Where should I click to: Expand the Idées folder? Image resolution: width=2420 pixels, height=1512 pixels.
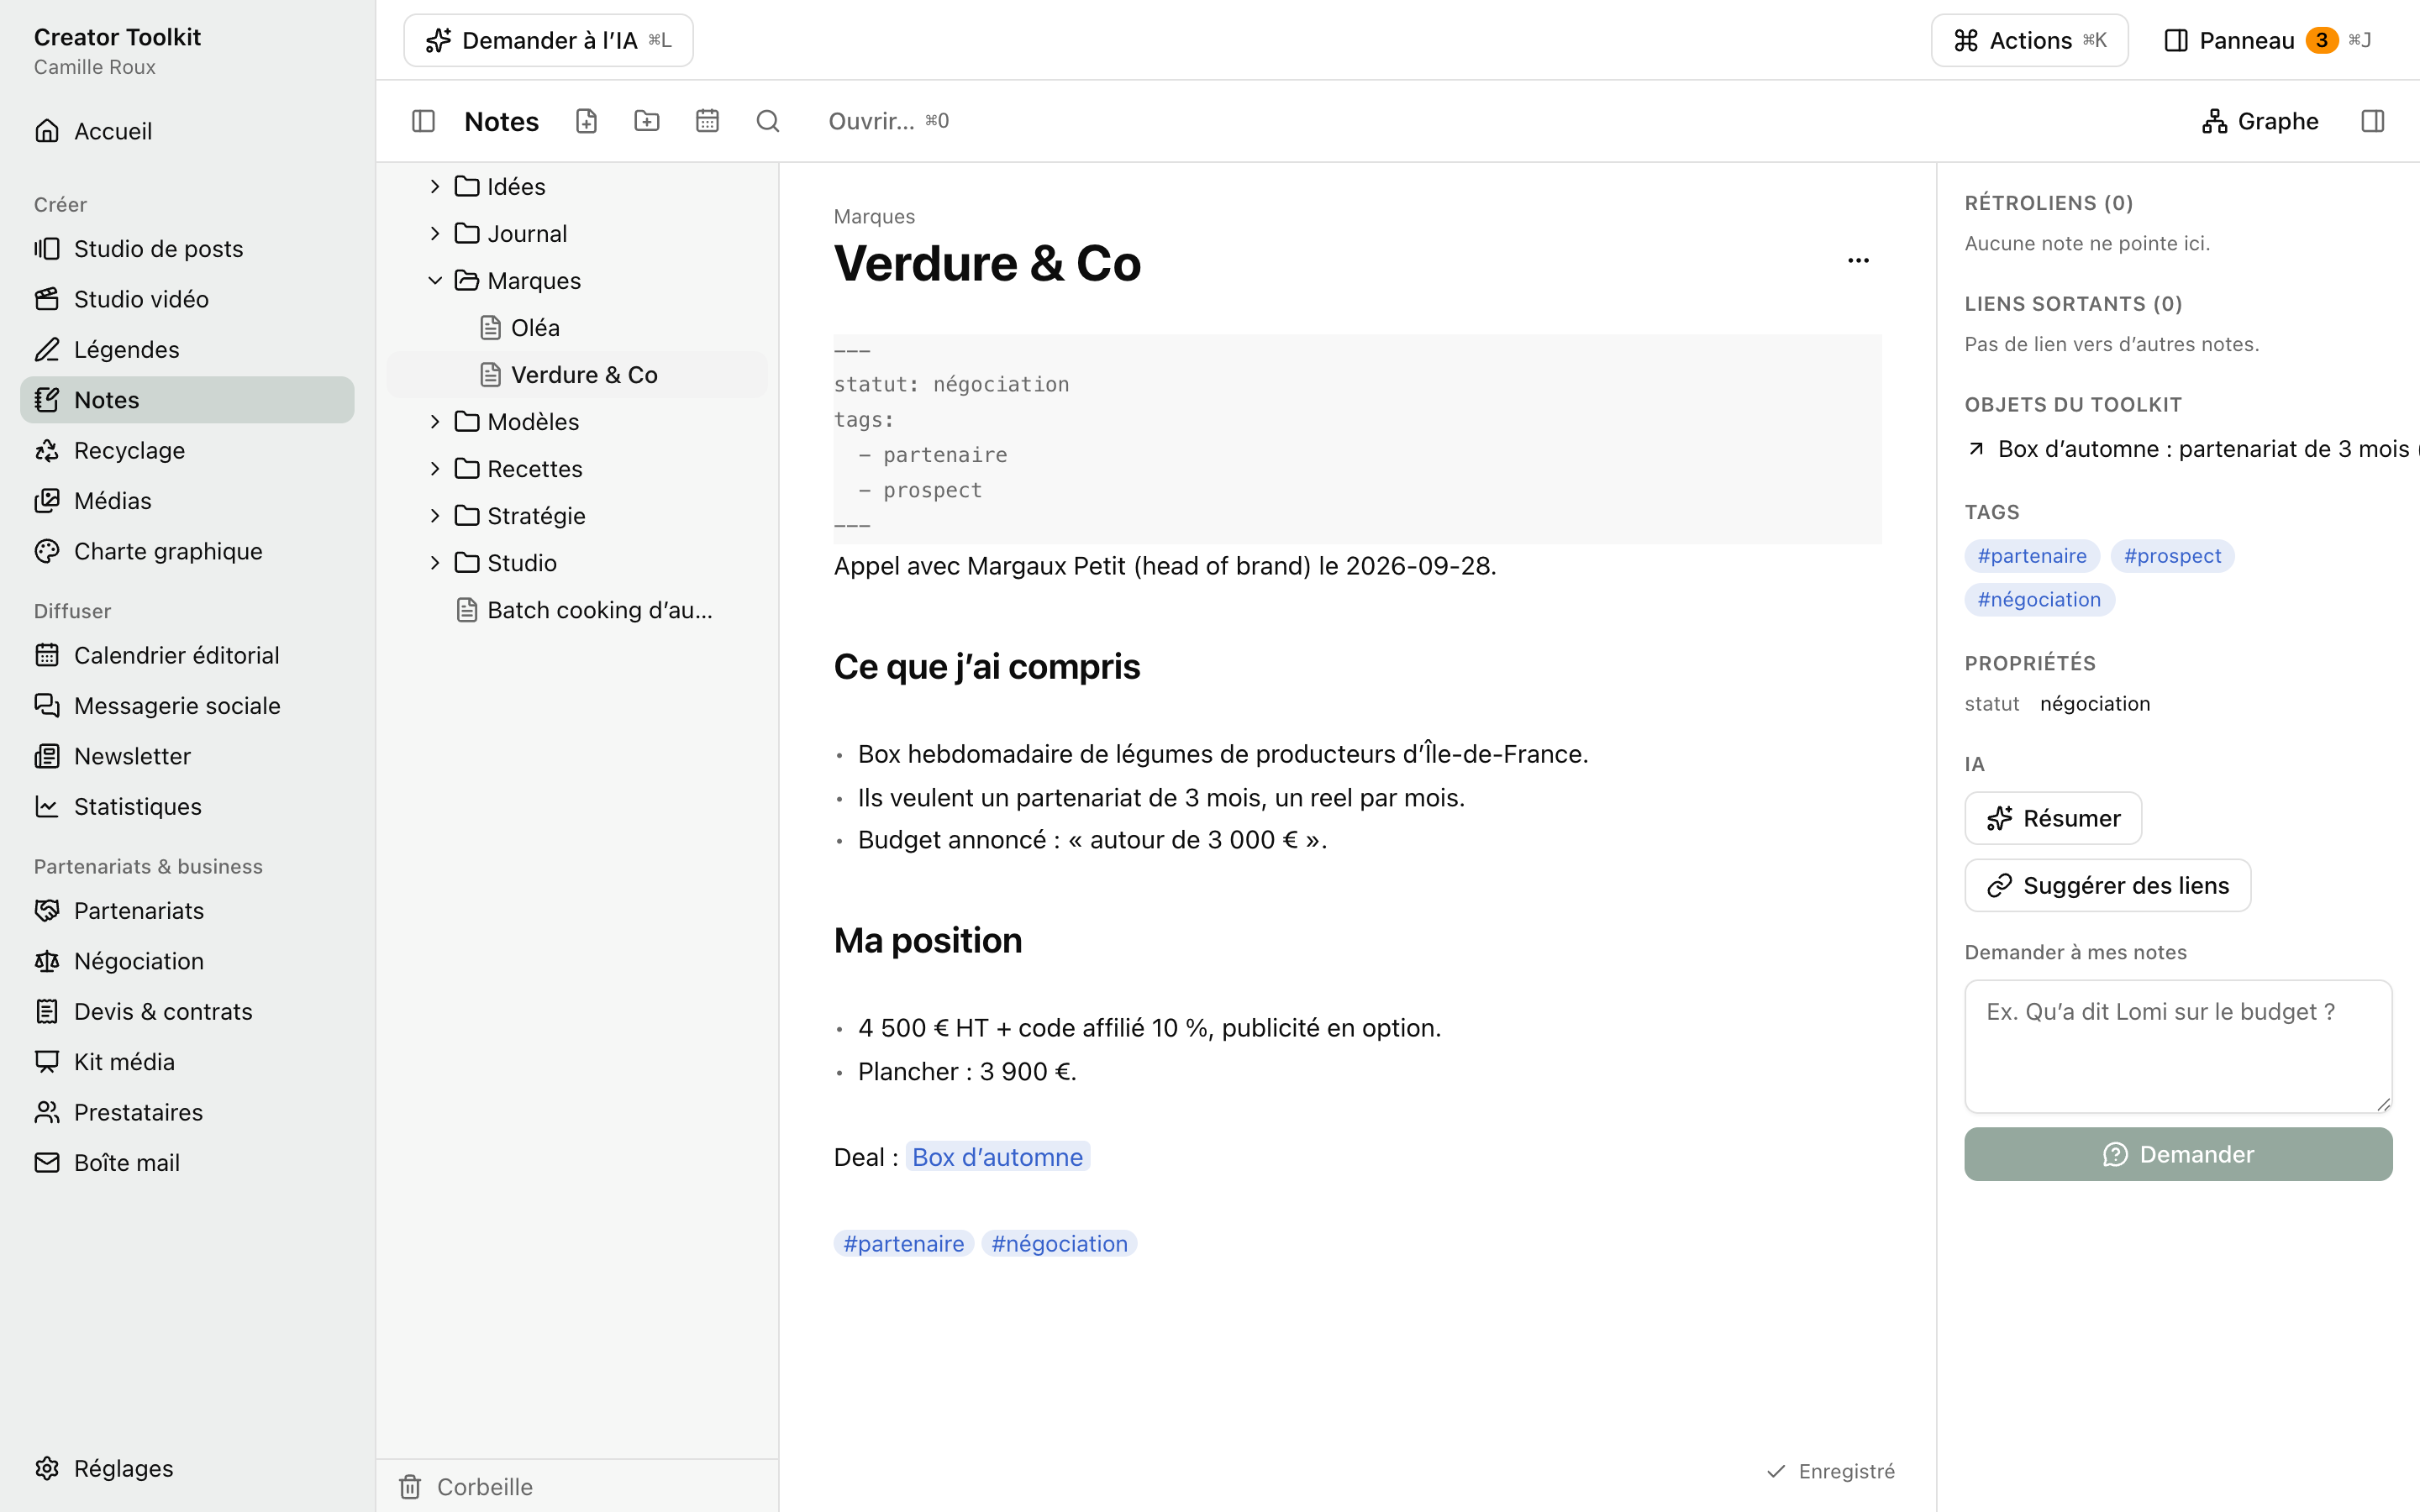(x=435, y=187)
